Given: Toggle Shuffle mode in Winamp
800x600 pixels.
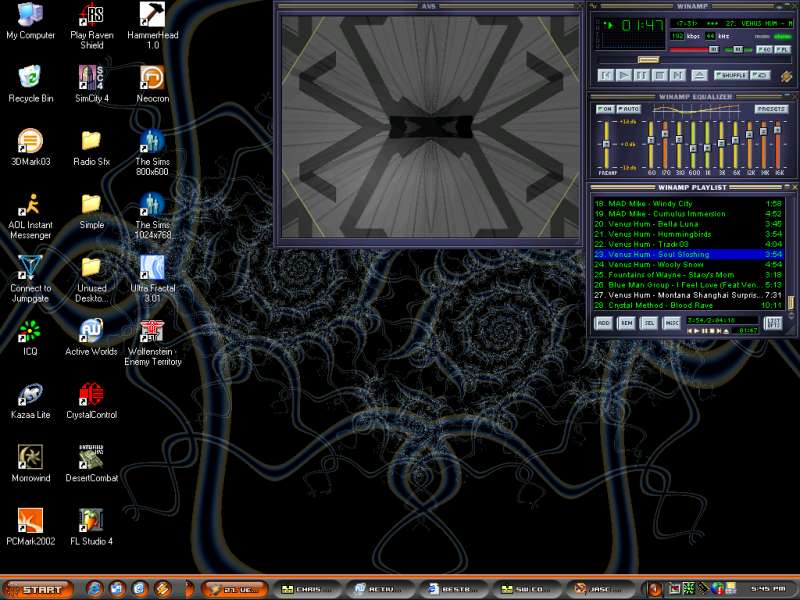Looking at the screenshot, I should click(732, 75).
